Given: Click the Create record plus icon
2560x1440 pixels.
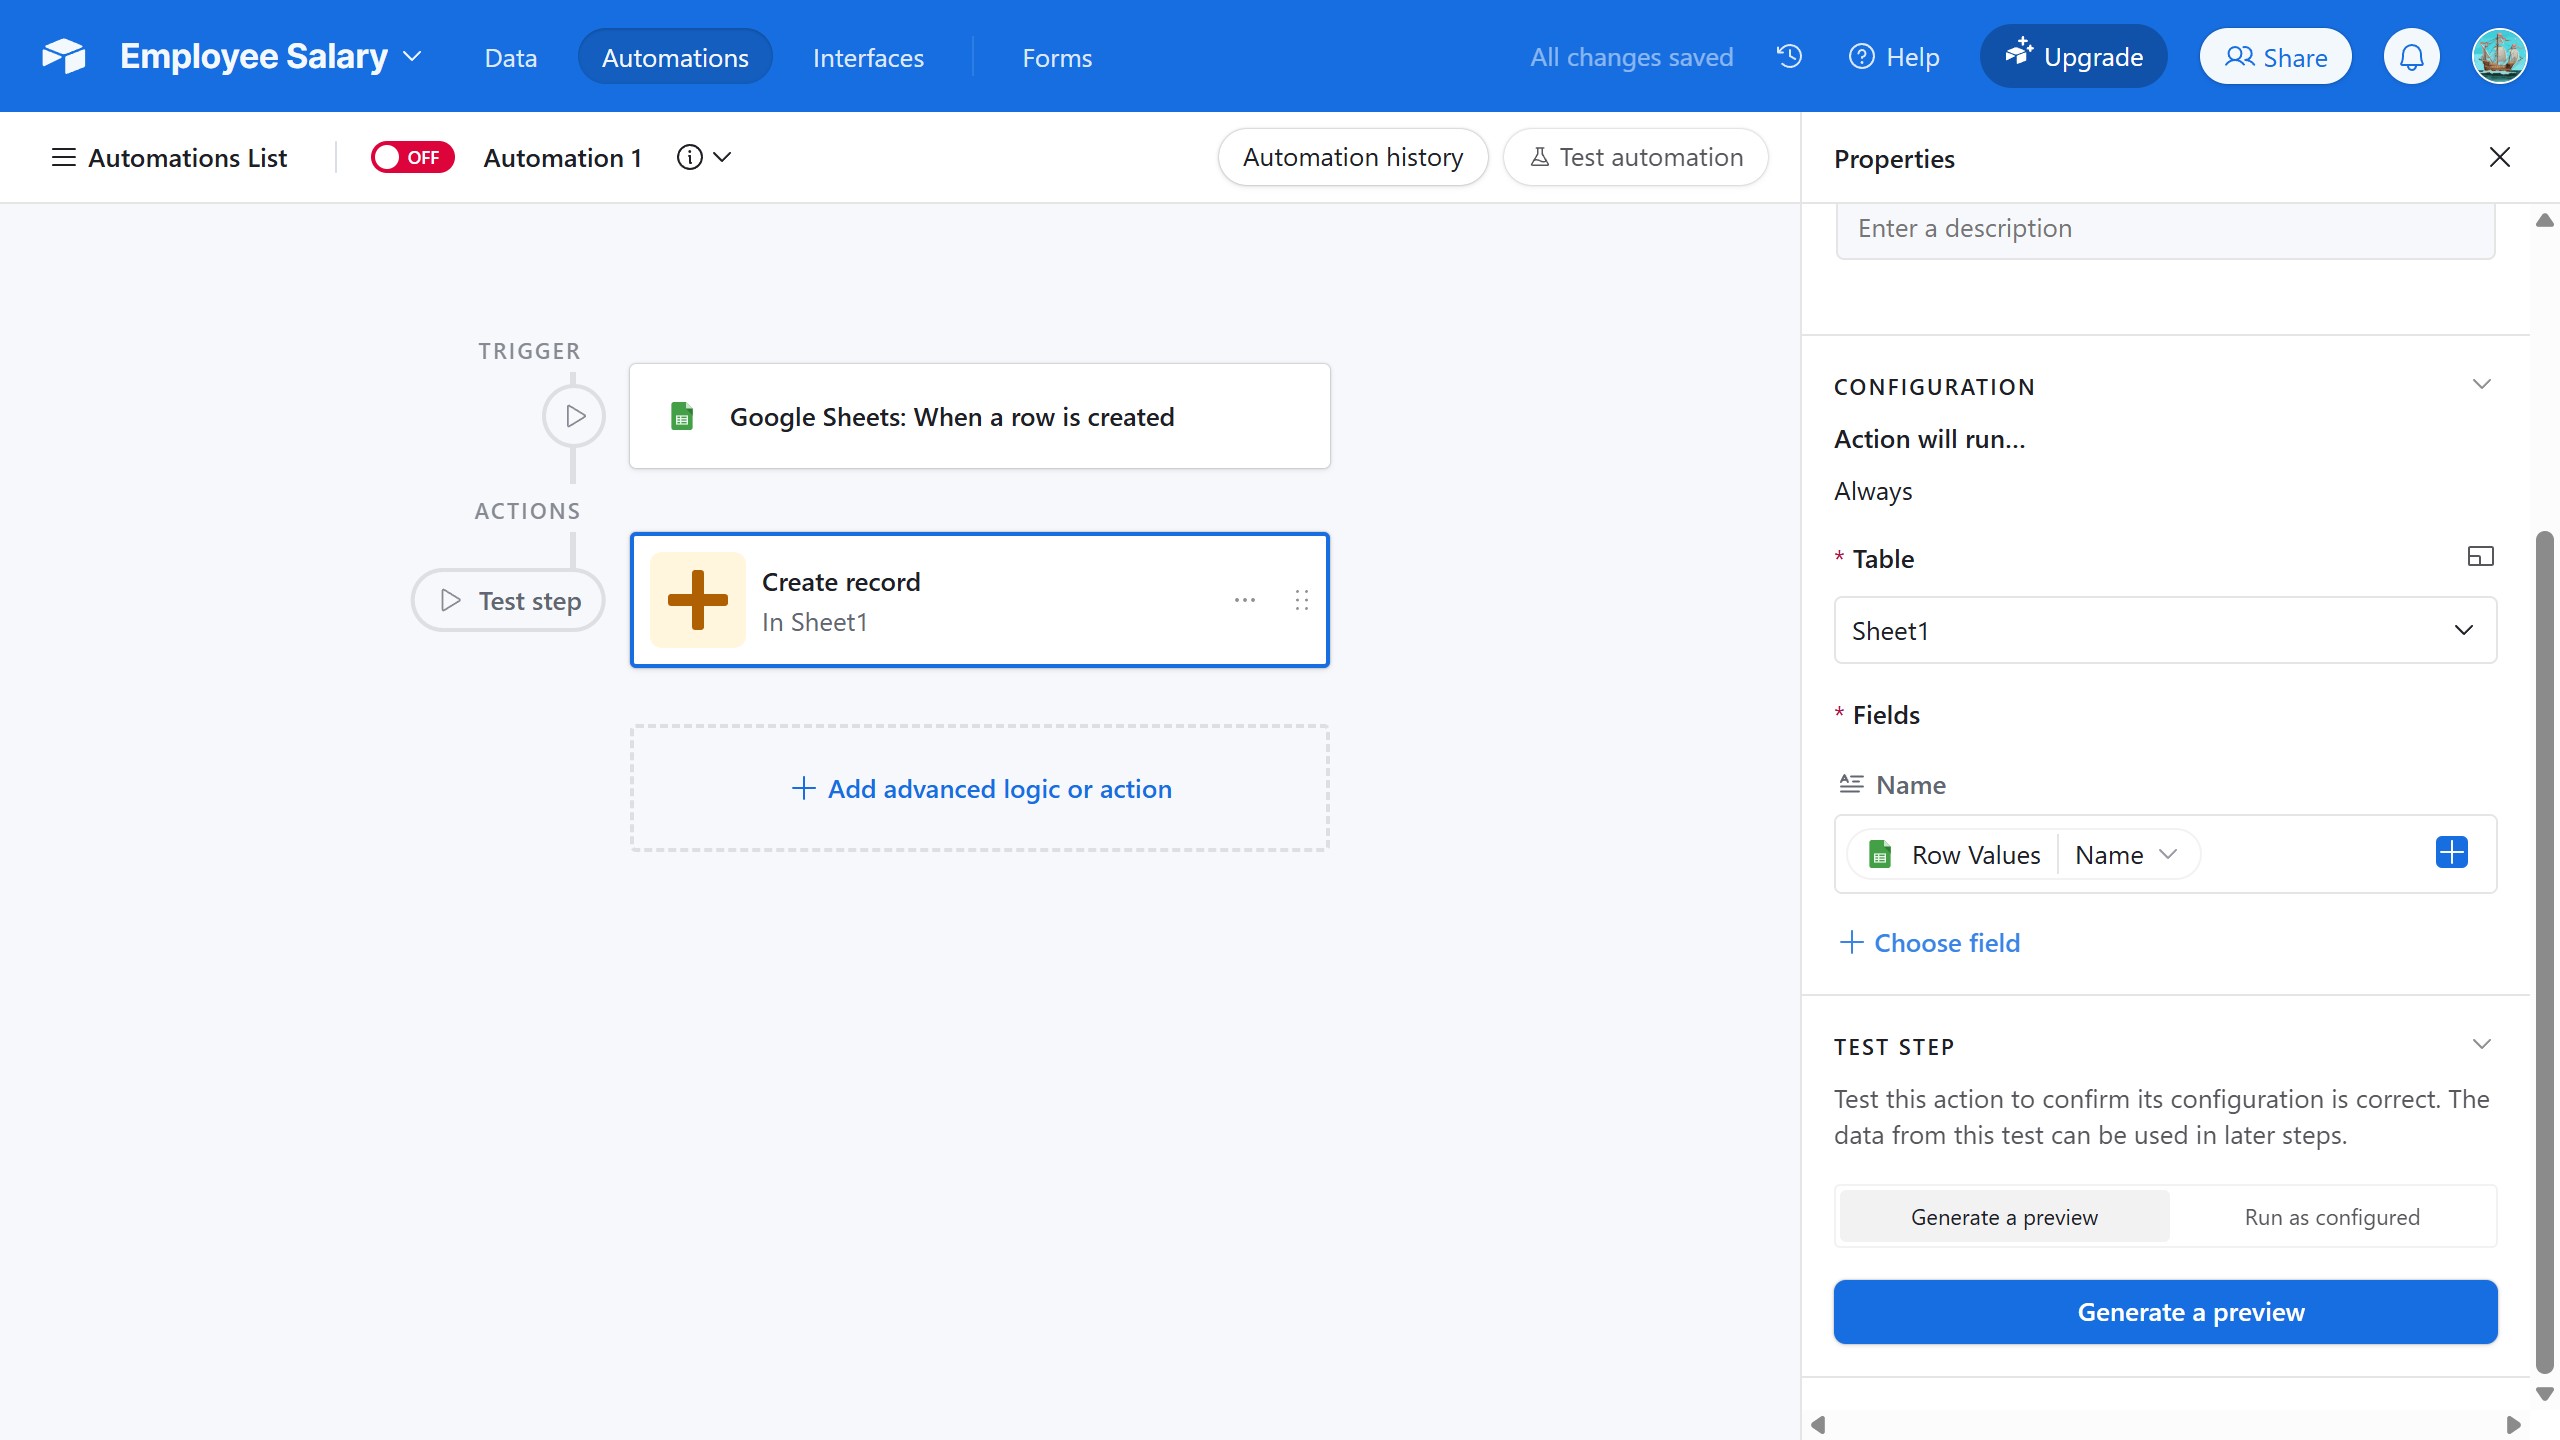Looking at the screenshot, I should click(698, 600).
